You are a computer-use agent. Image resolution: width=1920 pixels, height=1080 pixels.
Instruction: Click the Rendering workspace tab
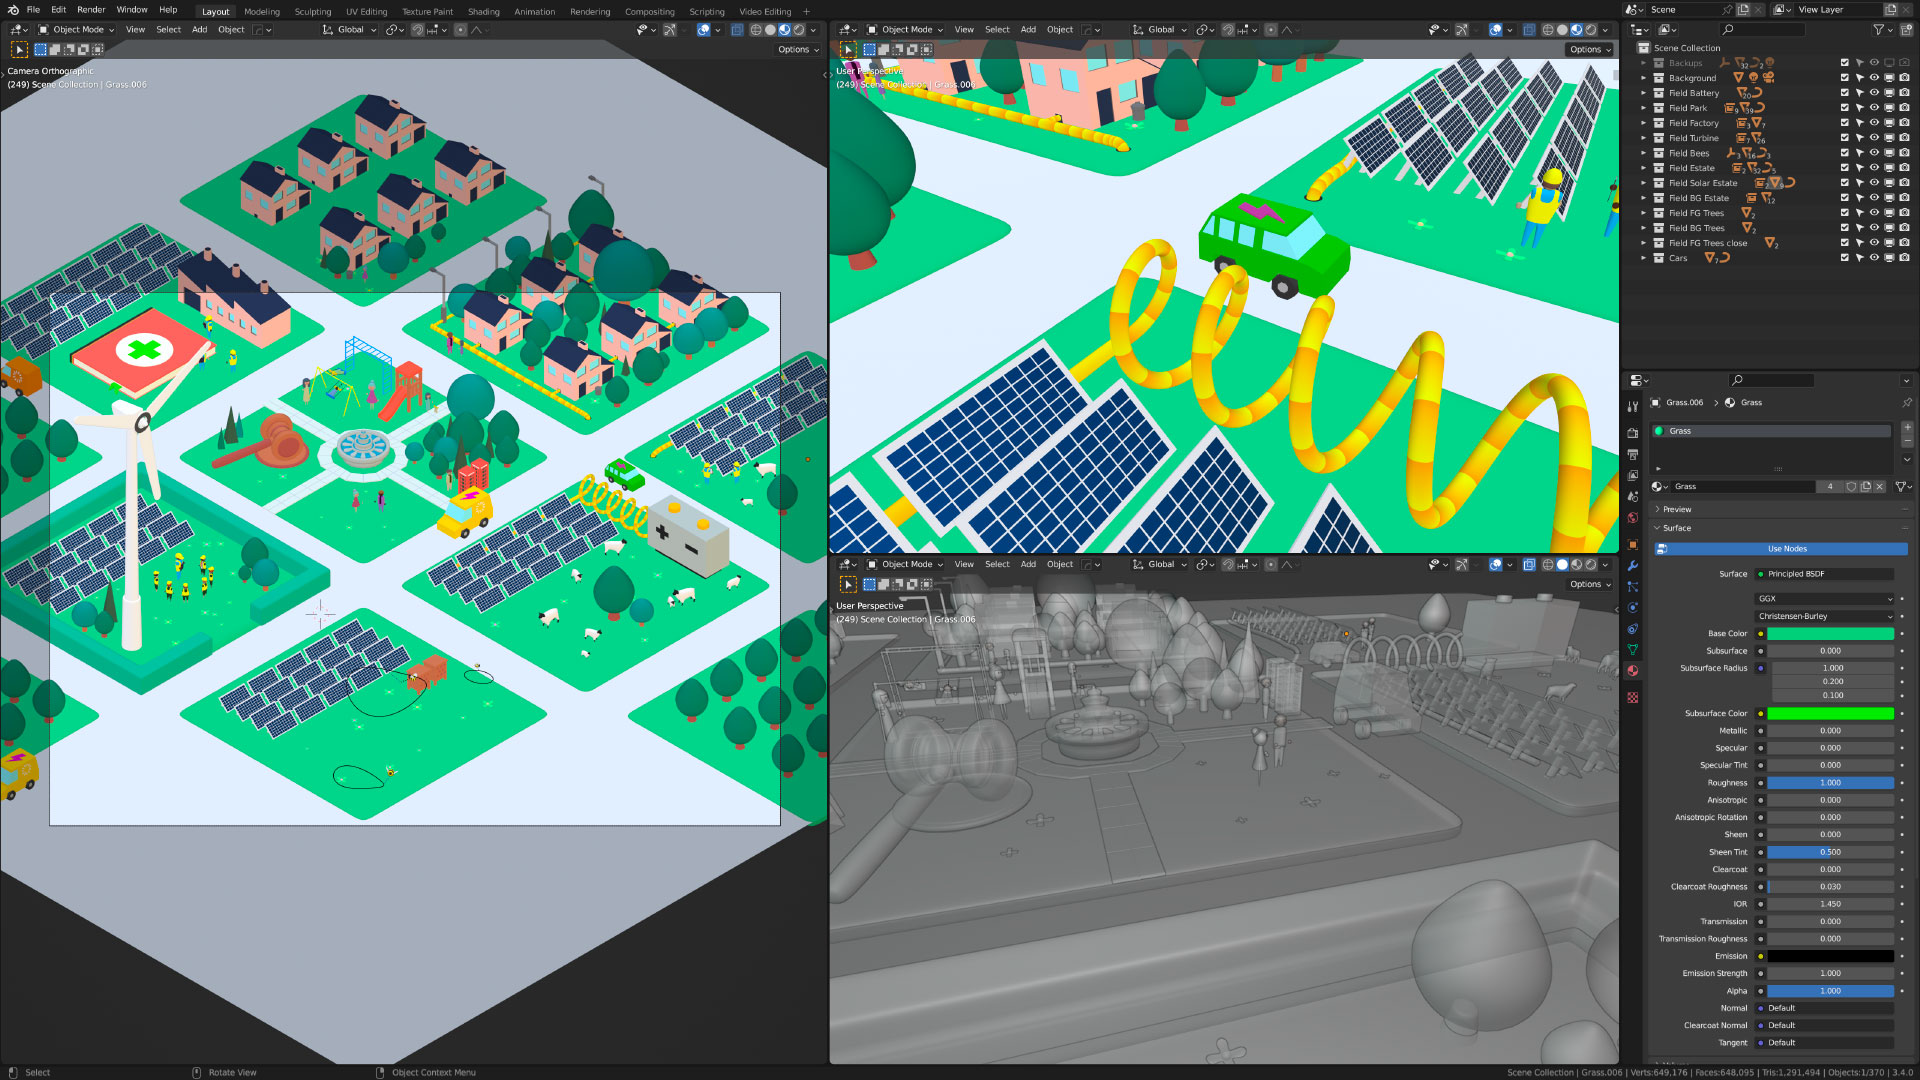[x=588, y=11]
